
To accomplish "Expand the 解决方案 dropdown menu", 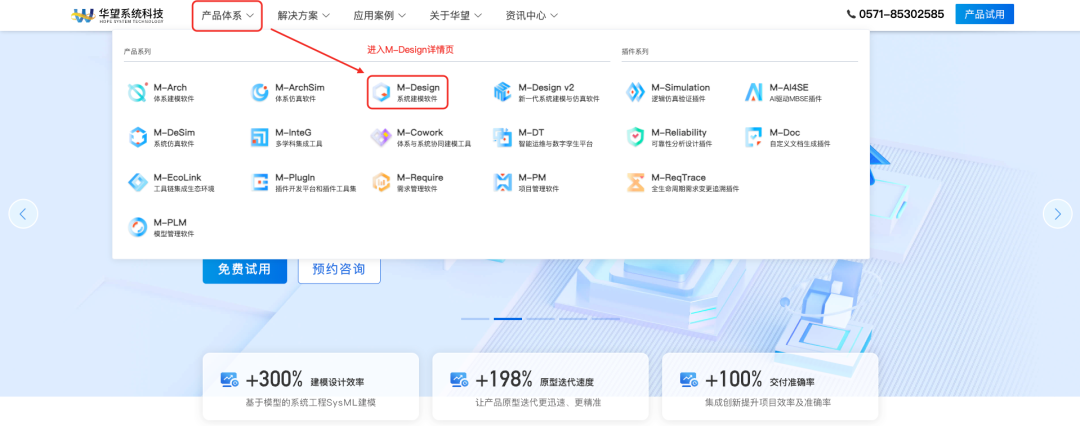I will 304,15.
